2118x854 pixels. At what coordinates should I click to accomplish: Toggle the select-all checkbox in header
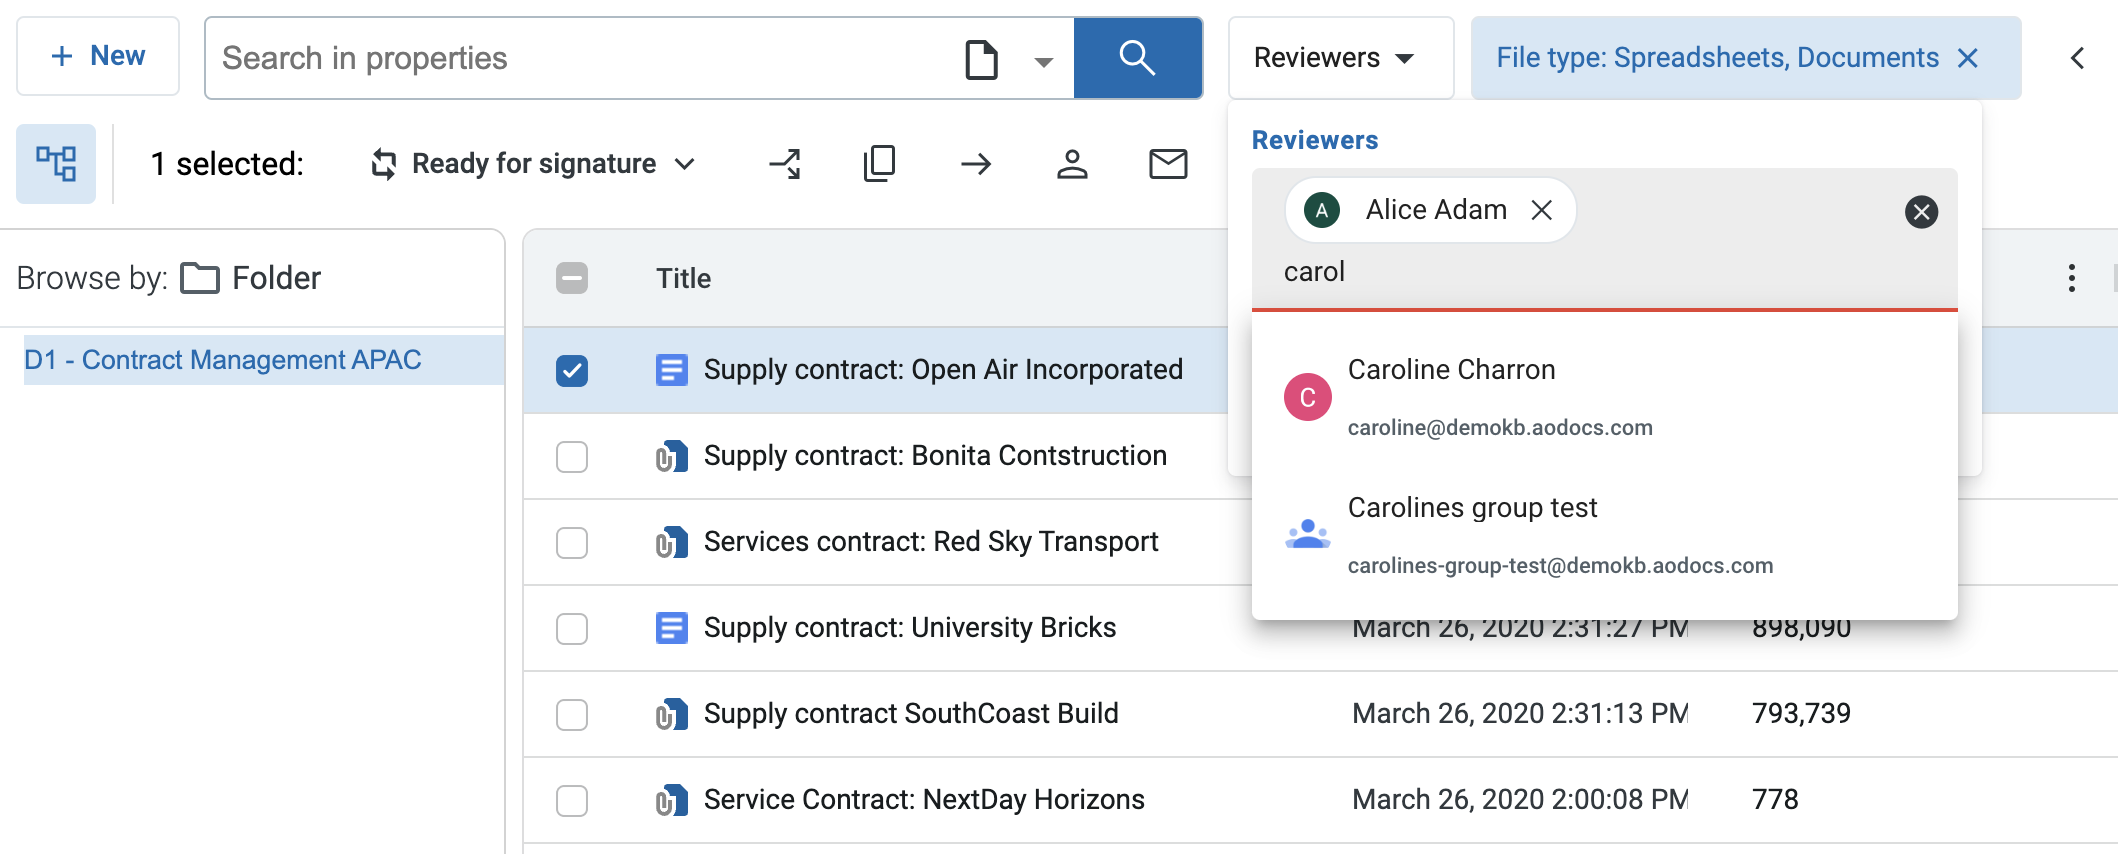[572, 278]
